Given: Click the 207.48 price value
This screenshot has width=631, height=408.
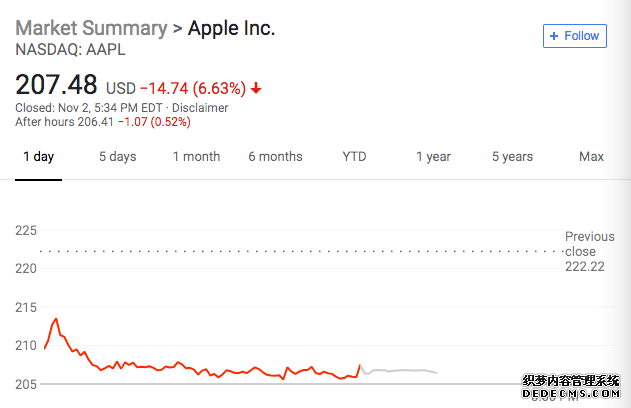Looking at the screenshot, I should coord(56,85).
